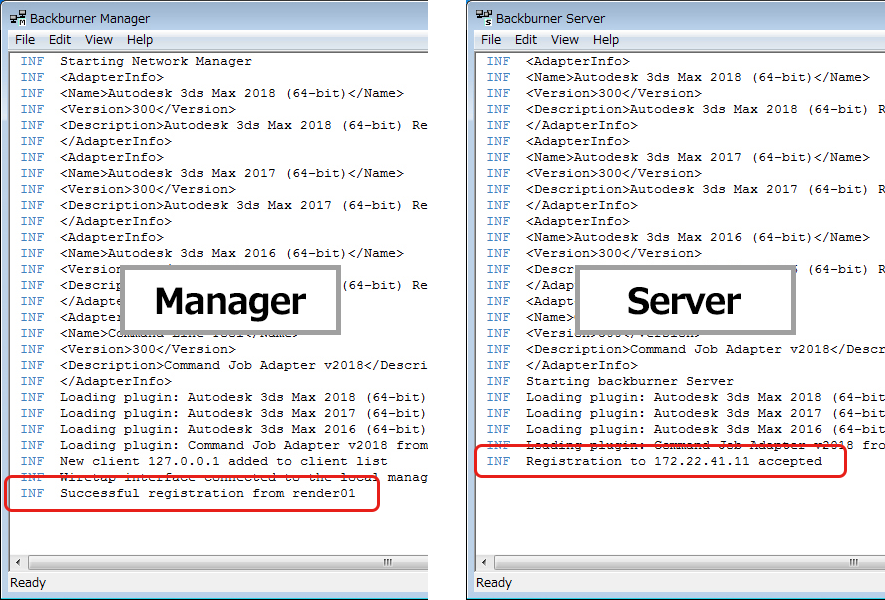885x600 pixels.
Task: Click the Backburner Manager title bar icon
Action: (18, 18)
